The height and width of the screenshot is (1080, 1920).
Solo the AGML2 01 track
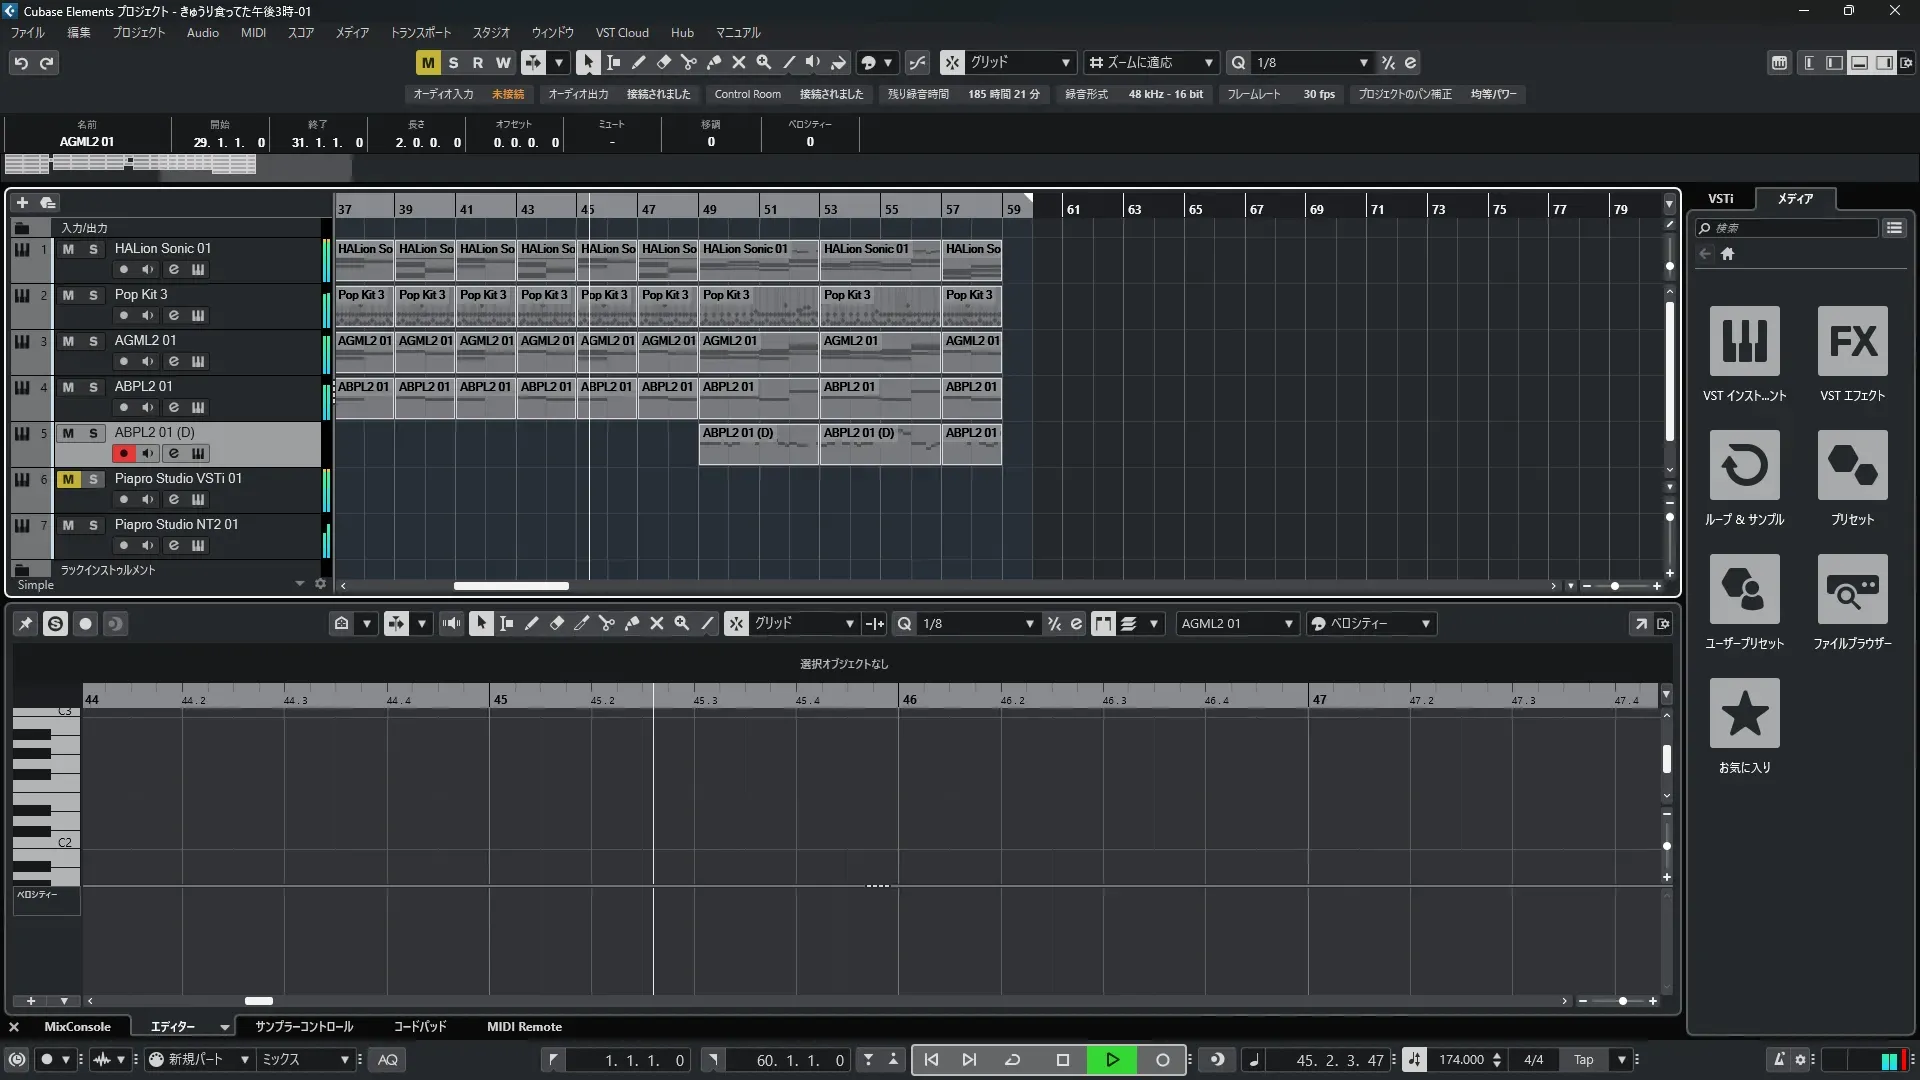coord(93,341)
